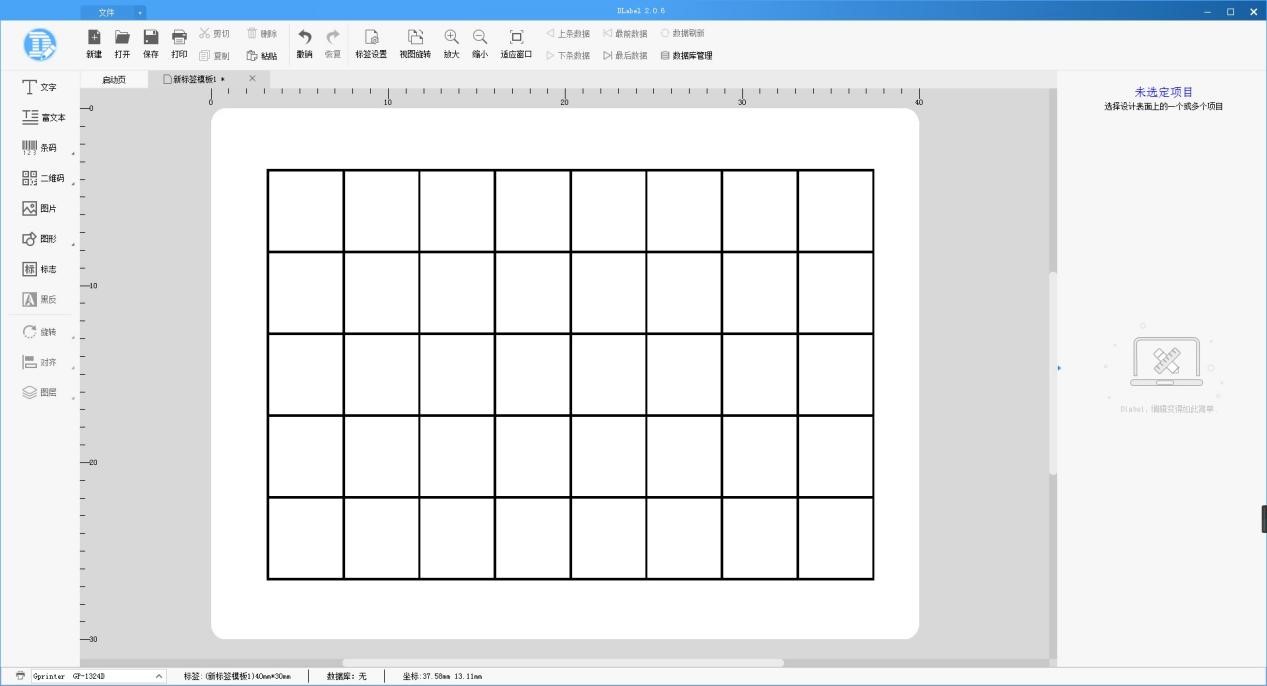Refresh data with 数据刷新
This screenshot has width=1267, height=686.
683,33
